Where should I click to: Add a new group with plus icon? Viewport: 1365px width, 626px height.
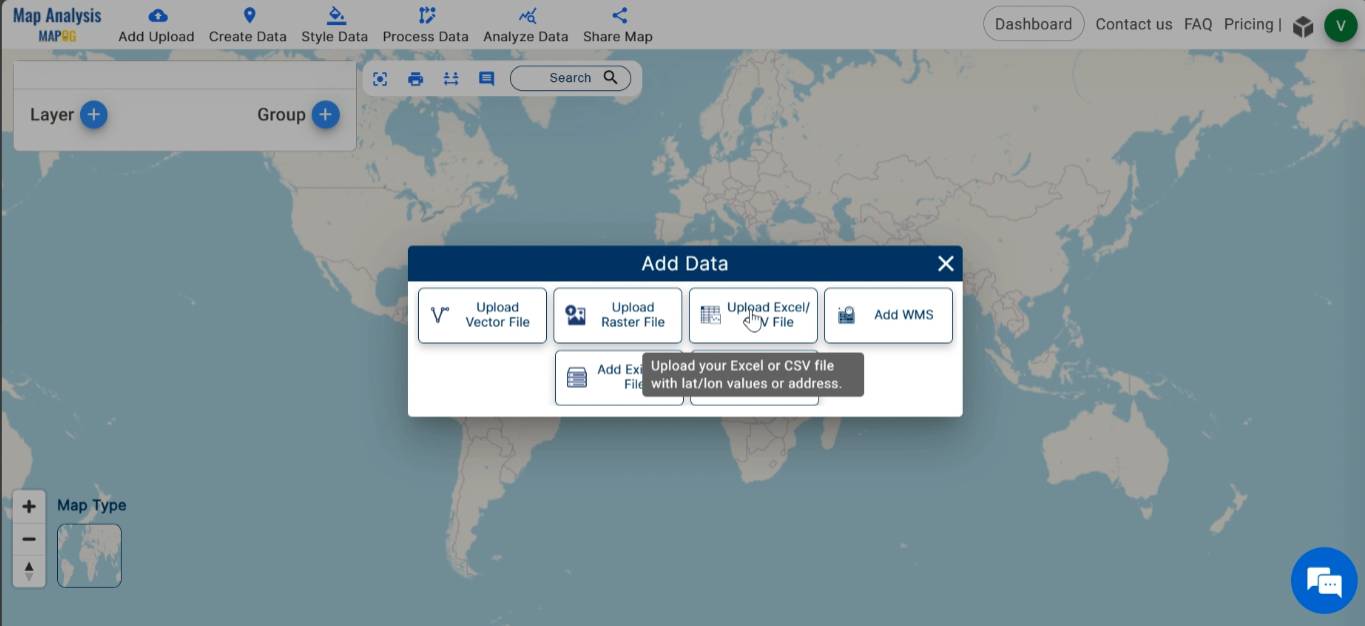coord(325,115)
